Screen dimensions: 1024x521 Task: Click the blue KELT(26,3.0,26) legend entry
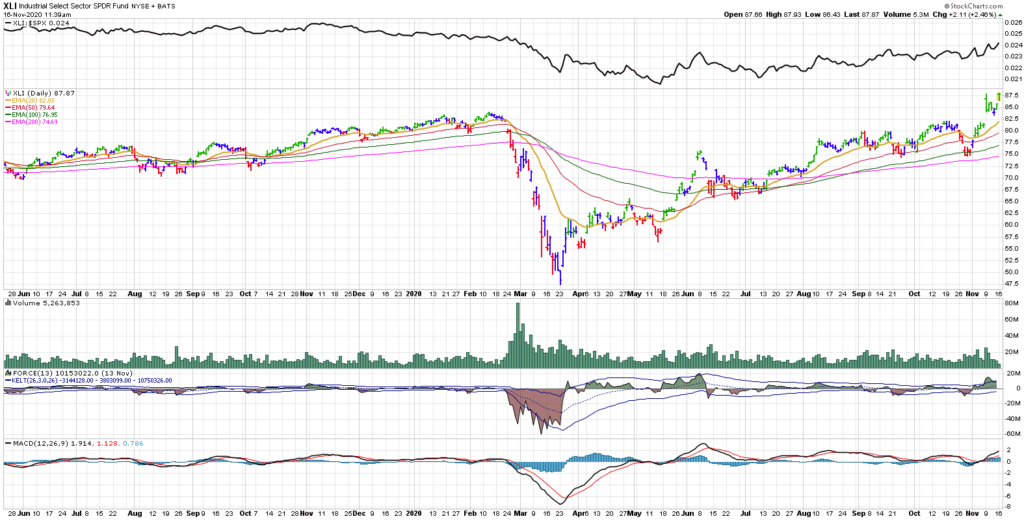pyautogui.click(x=88, y=379)
